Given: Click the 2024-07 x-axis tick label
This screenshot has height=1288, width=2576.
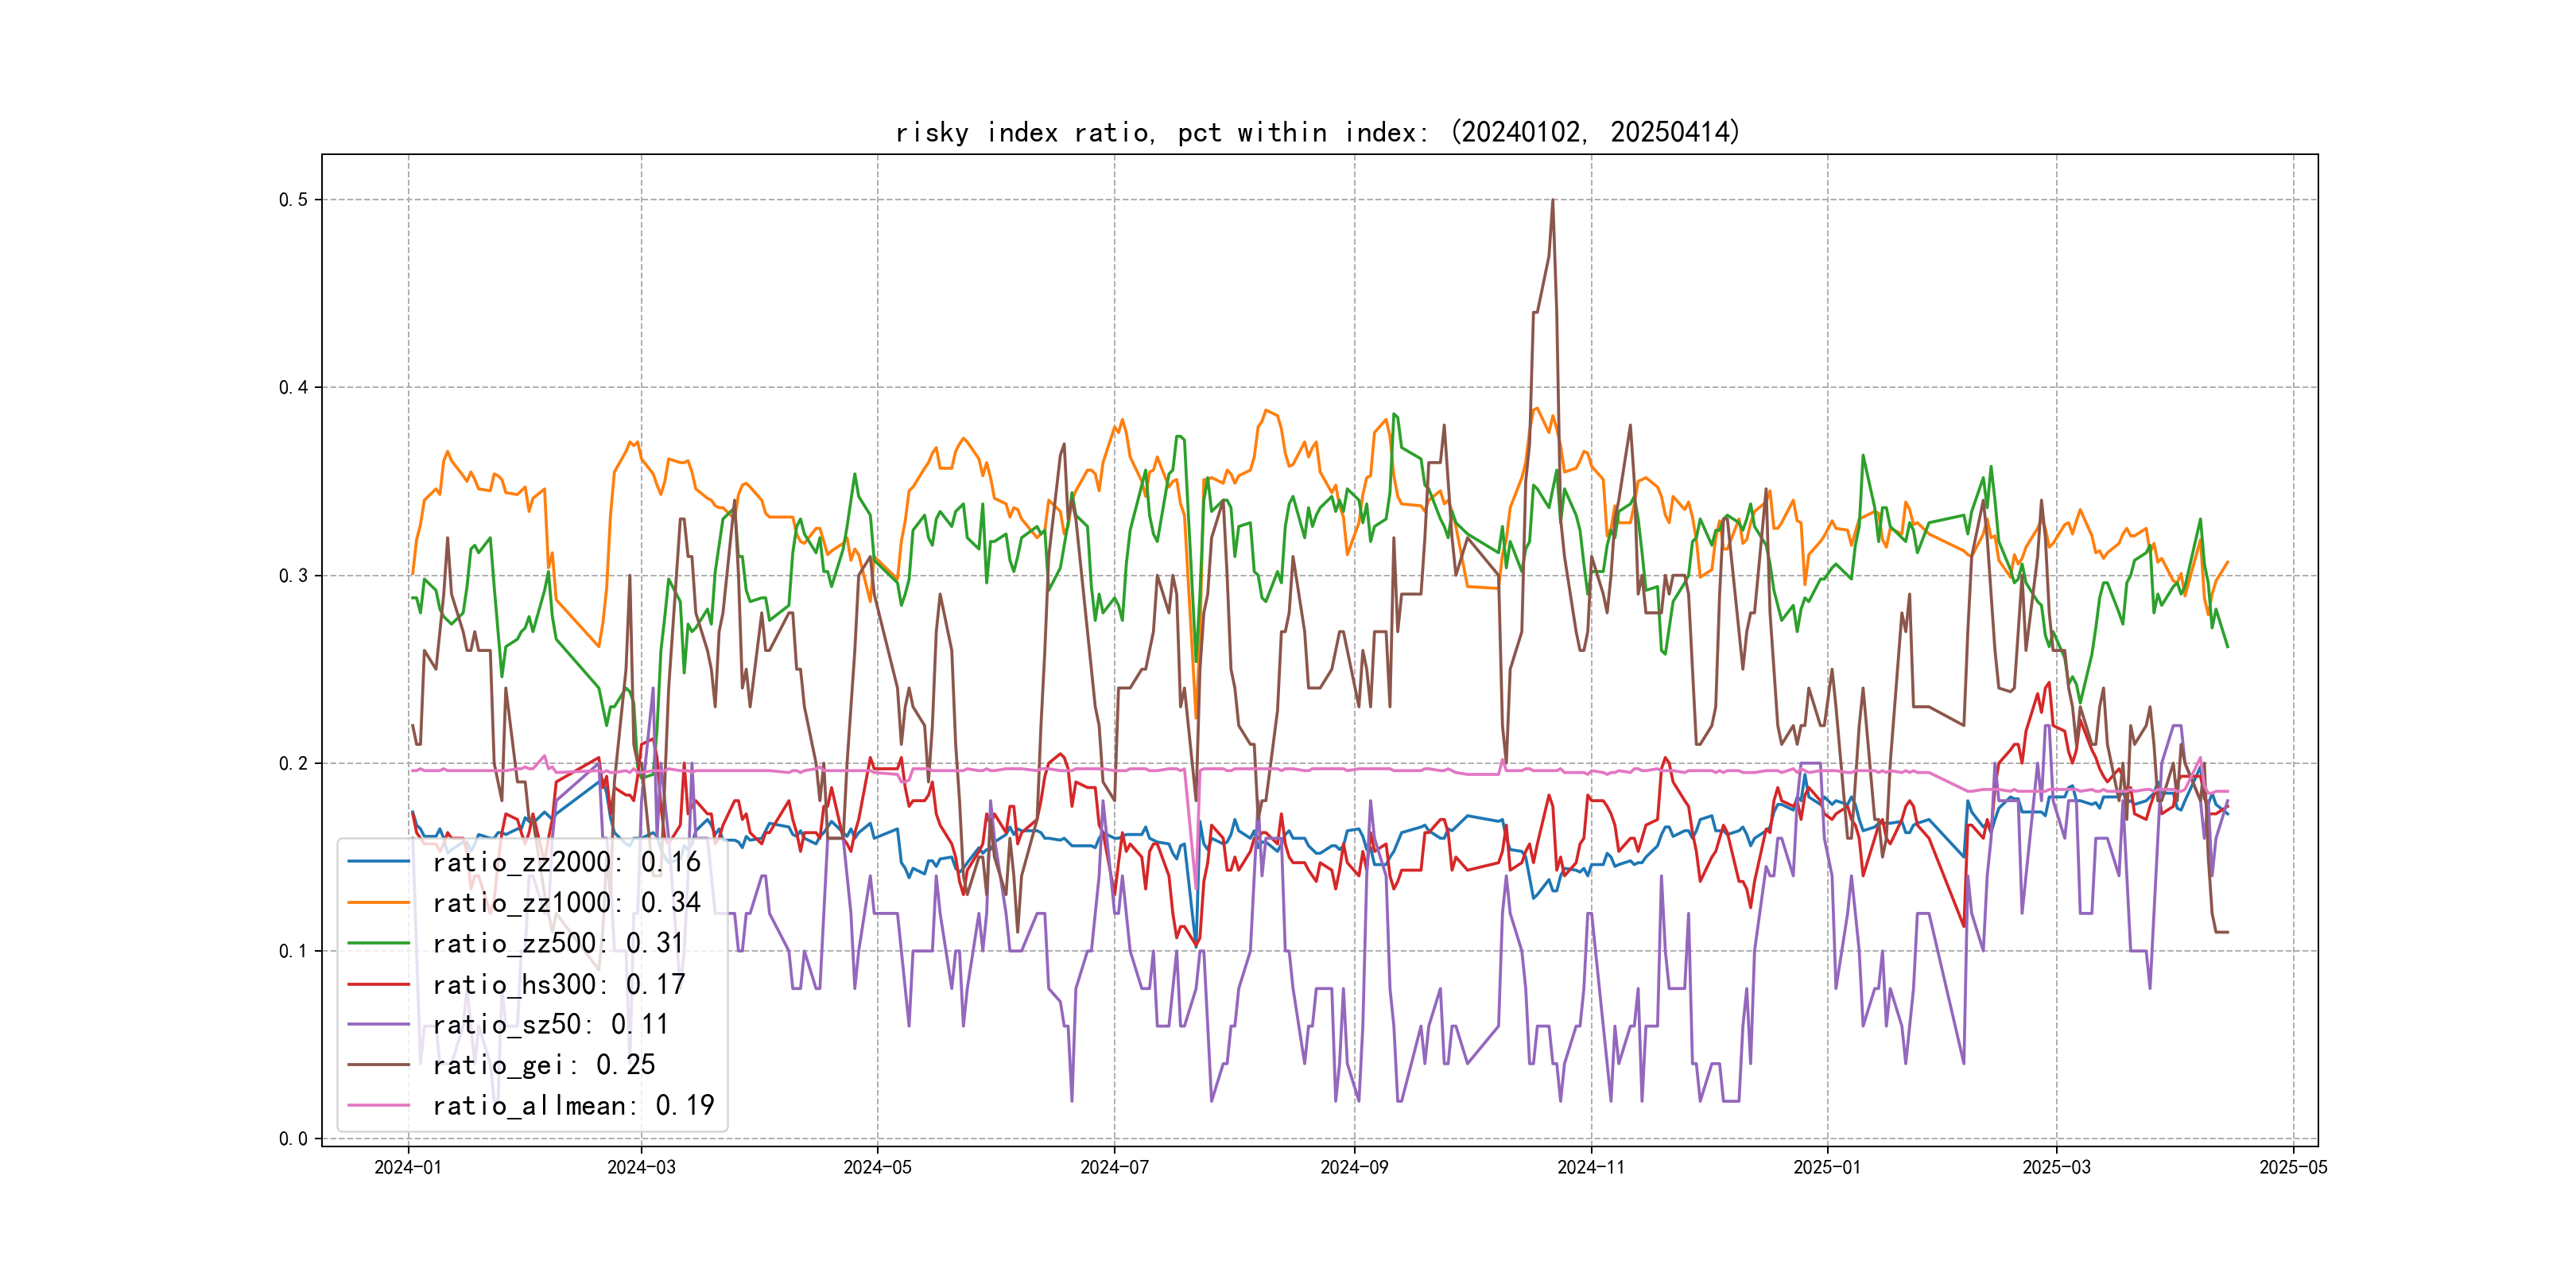Looking at the screenshot, I should click(1114, 1167).
